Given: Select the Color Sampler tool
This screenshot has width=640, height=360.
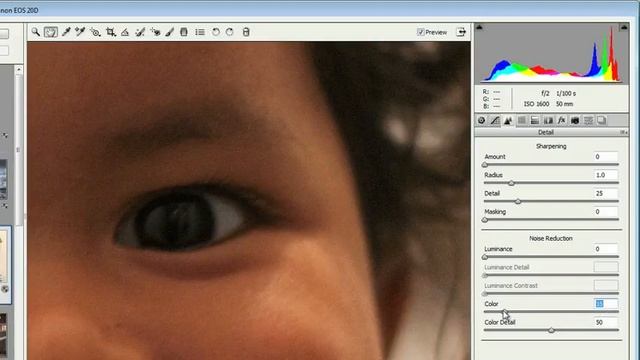Looking at the screenshot, I should click(x=80, y=32).
